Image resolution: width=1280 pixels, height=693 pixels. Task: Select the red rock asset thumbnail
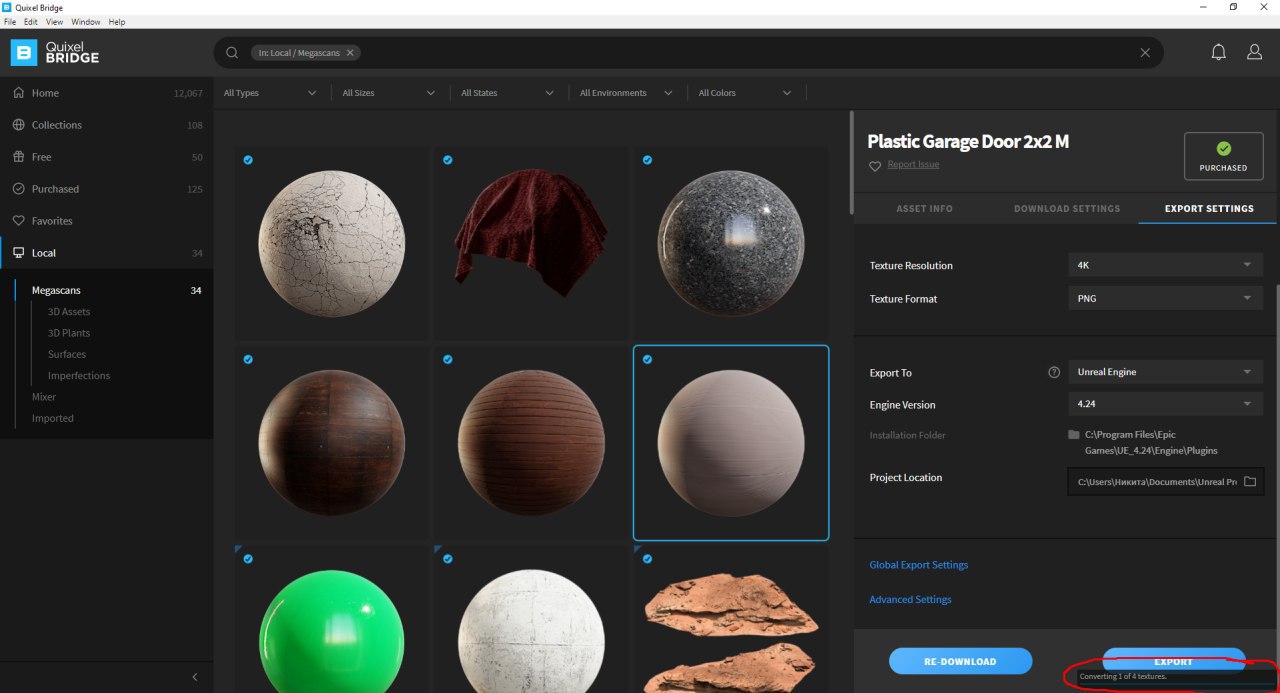click(x=730, y=620)
